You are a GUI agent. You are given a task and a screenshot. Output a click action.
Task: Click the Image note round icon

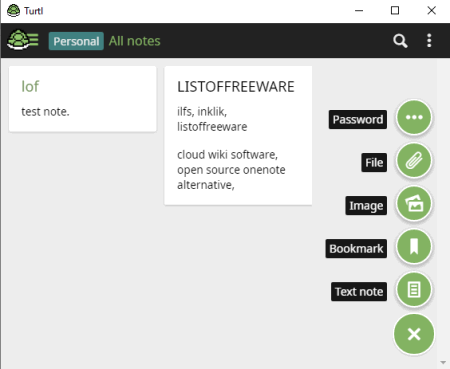pos(414,203)
